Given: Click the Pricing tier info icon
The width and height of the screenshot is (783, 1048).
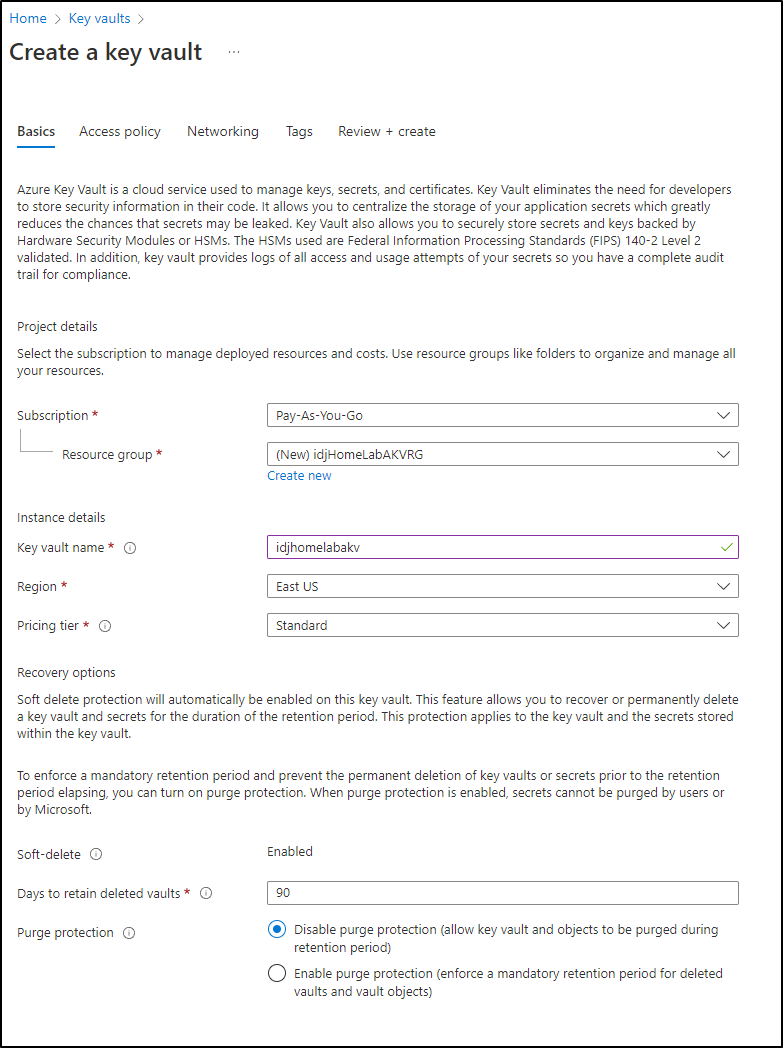Looking at the screenshot, I should click(x=105, y=626).
